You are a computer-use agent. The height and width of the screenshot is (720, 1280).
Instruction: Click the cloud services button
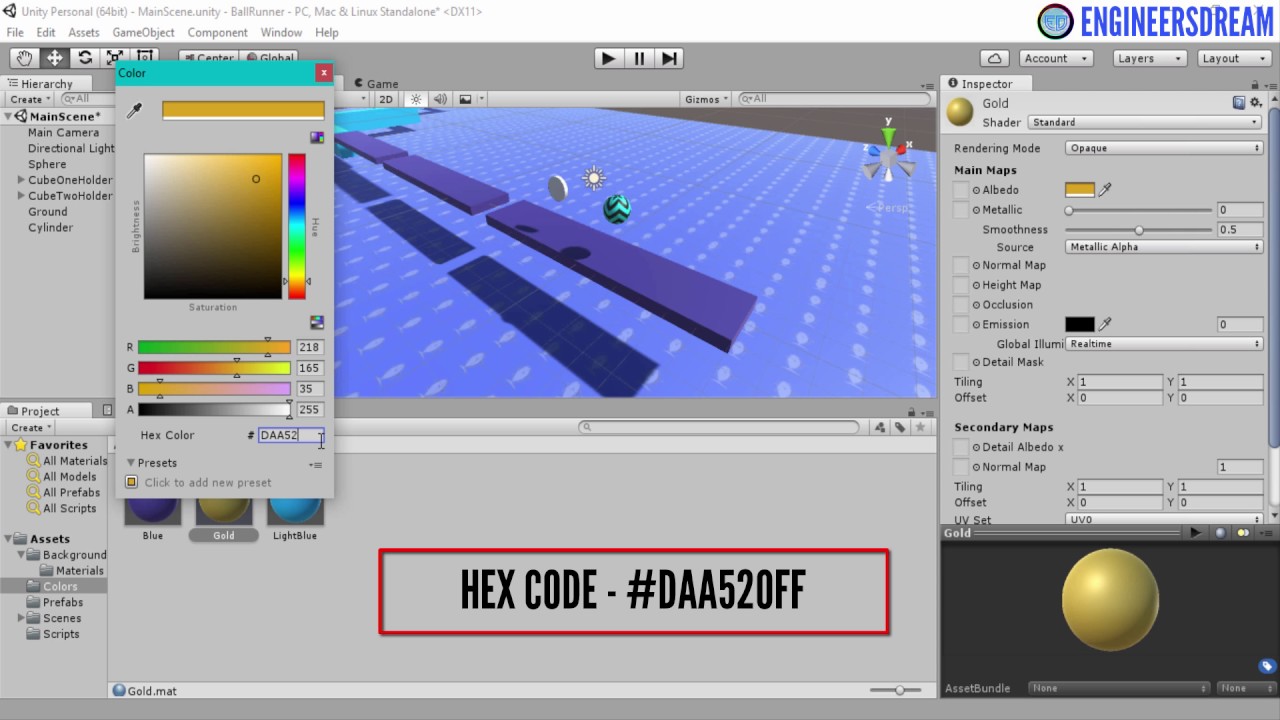pyautogui.click(x=994, y=58)
